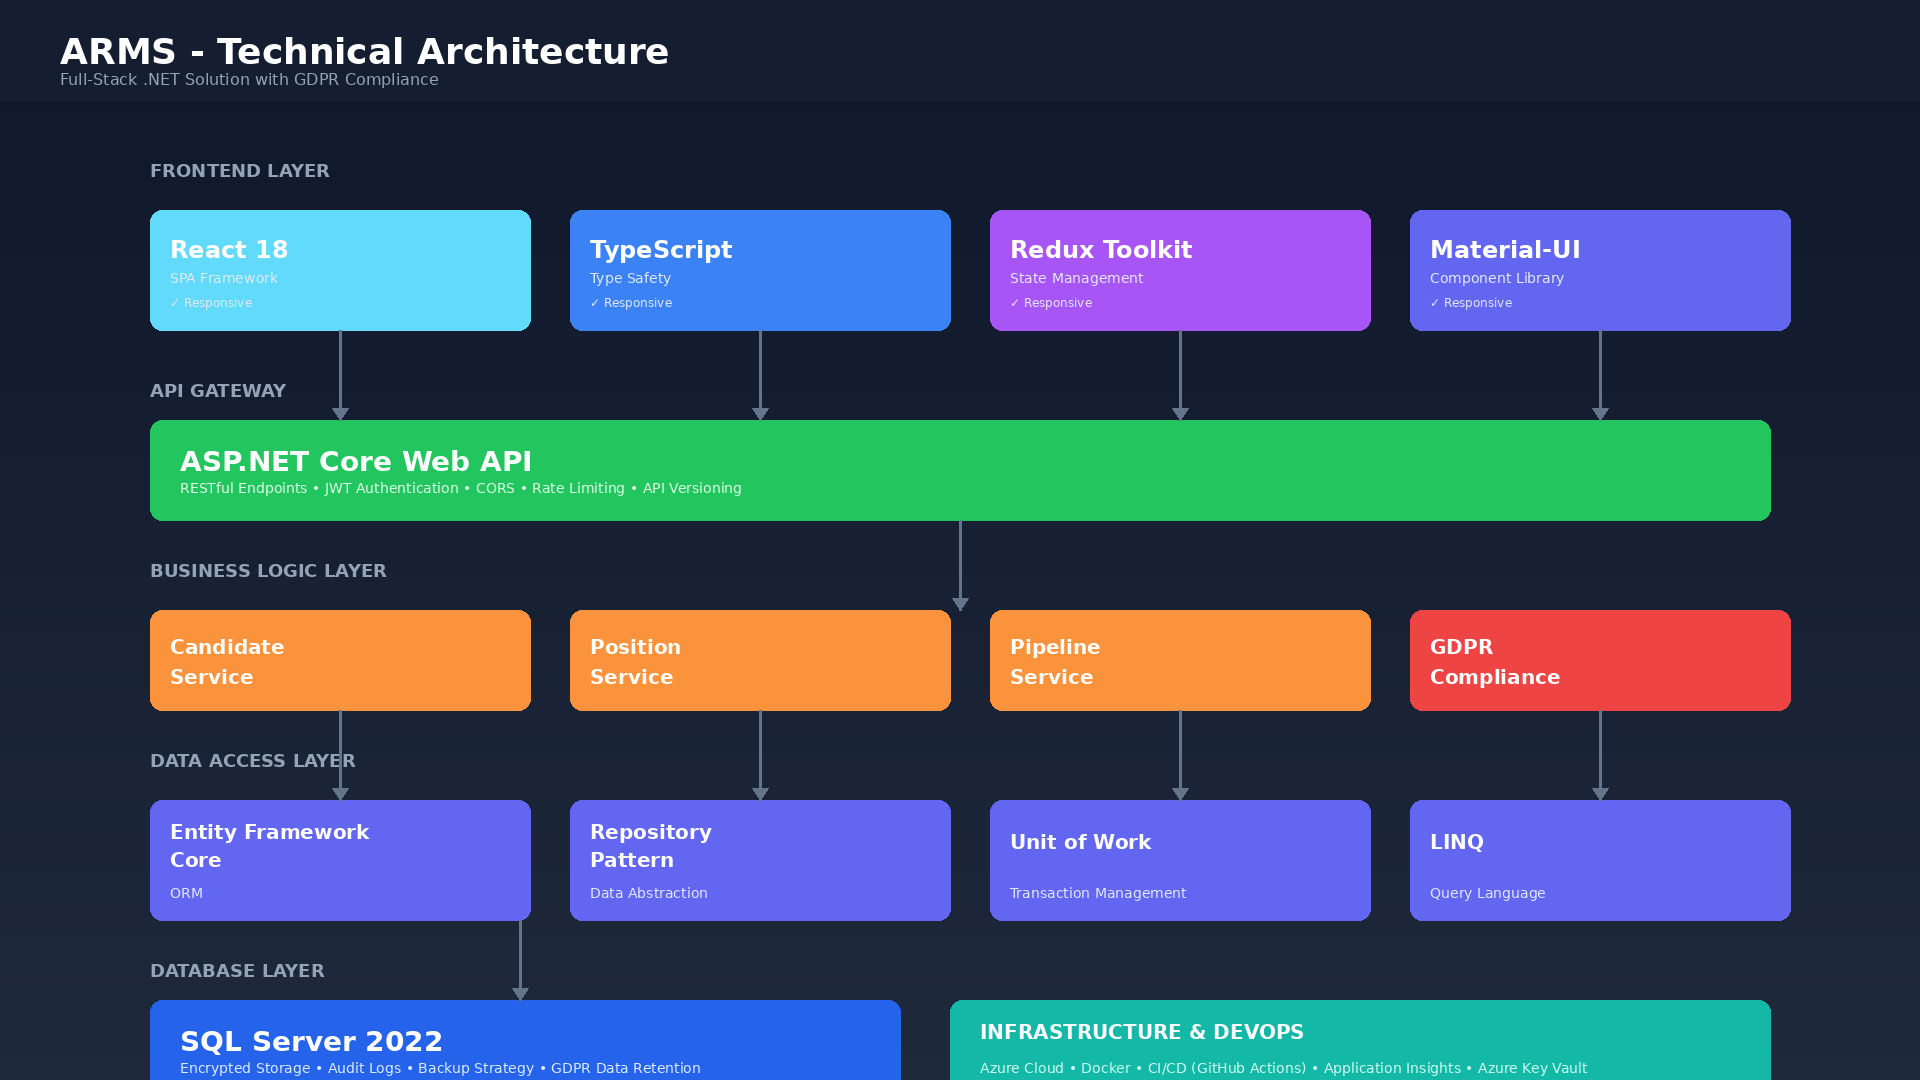Click the Infrastructure & DevOps panel
The height and width of the screenshot is (1080, 1920).
(x=1360, y=1040)
